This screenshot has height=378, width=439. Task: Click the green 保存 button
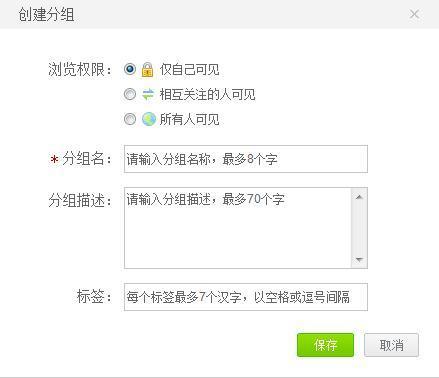(325, 345)
